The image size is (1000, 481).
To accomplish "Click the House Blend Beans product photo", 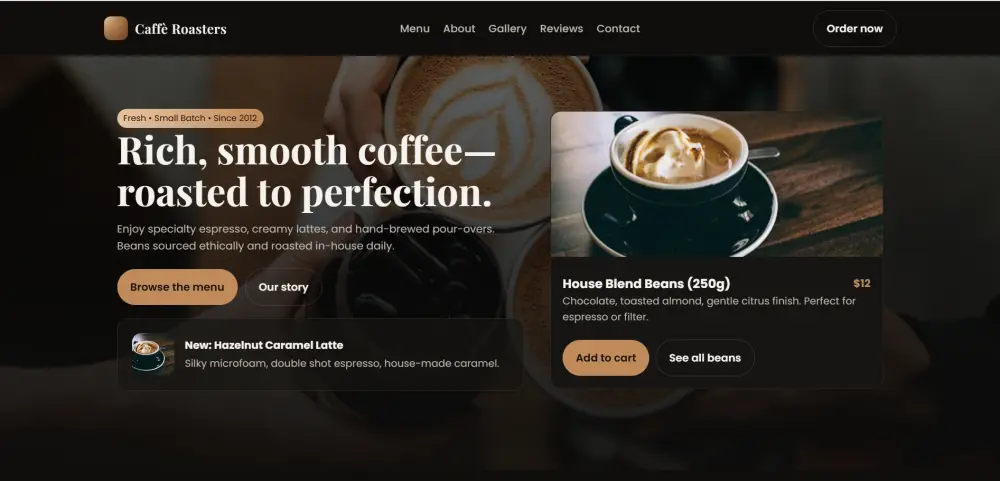I will [717, 184].
